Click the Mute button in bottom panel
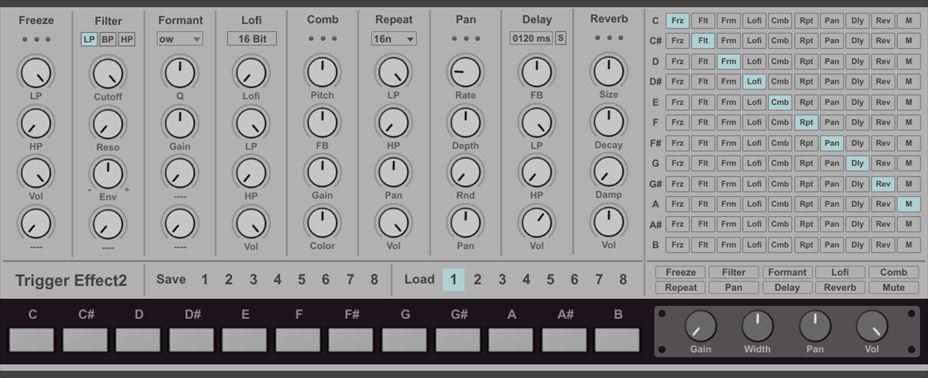Screen dimensions: 928x378 [893, 287]
